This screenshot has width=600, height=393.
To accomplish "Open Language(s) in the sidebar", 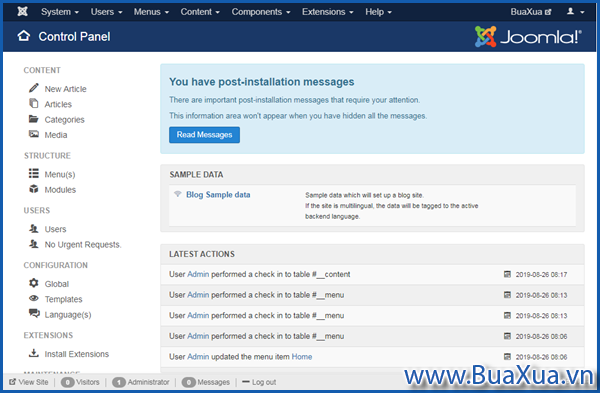I will [68, 315].
